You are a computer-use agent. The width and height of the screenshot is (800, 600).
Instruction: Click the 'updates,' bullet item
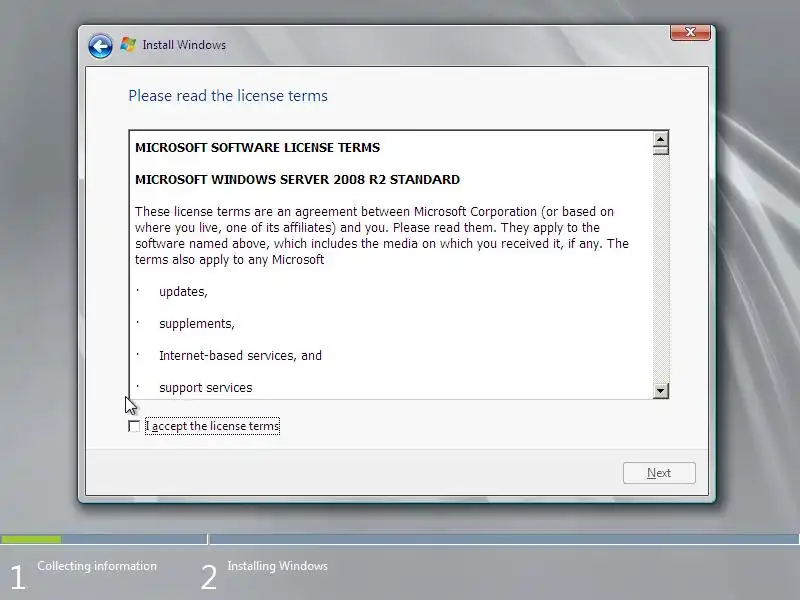[183, 292]
